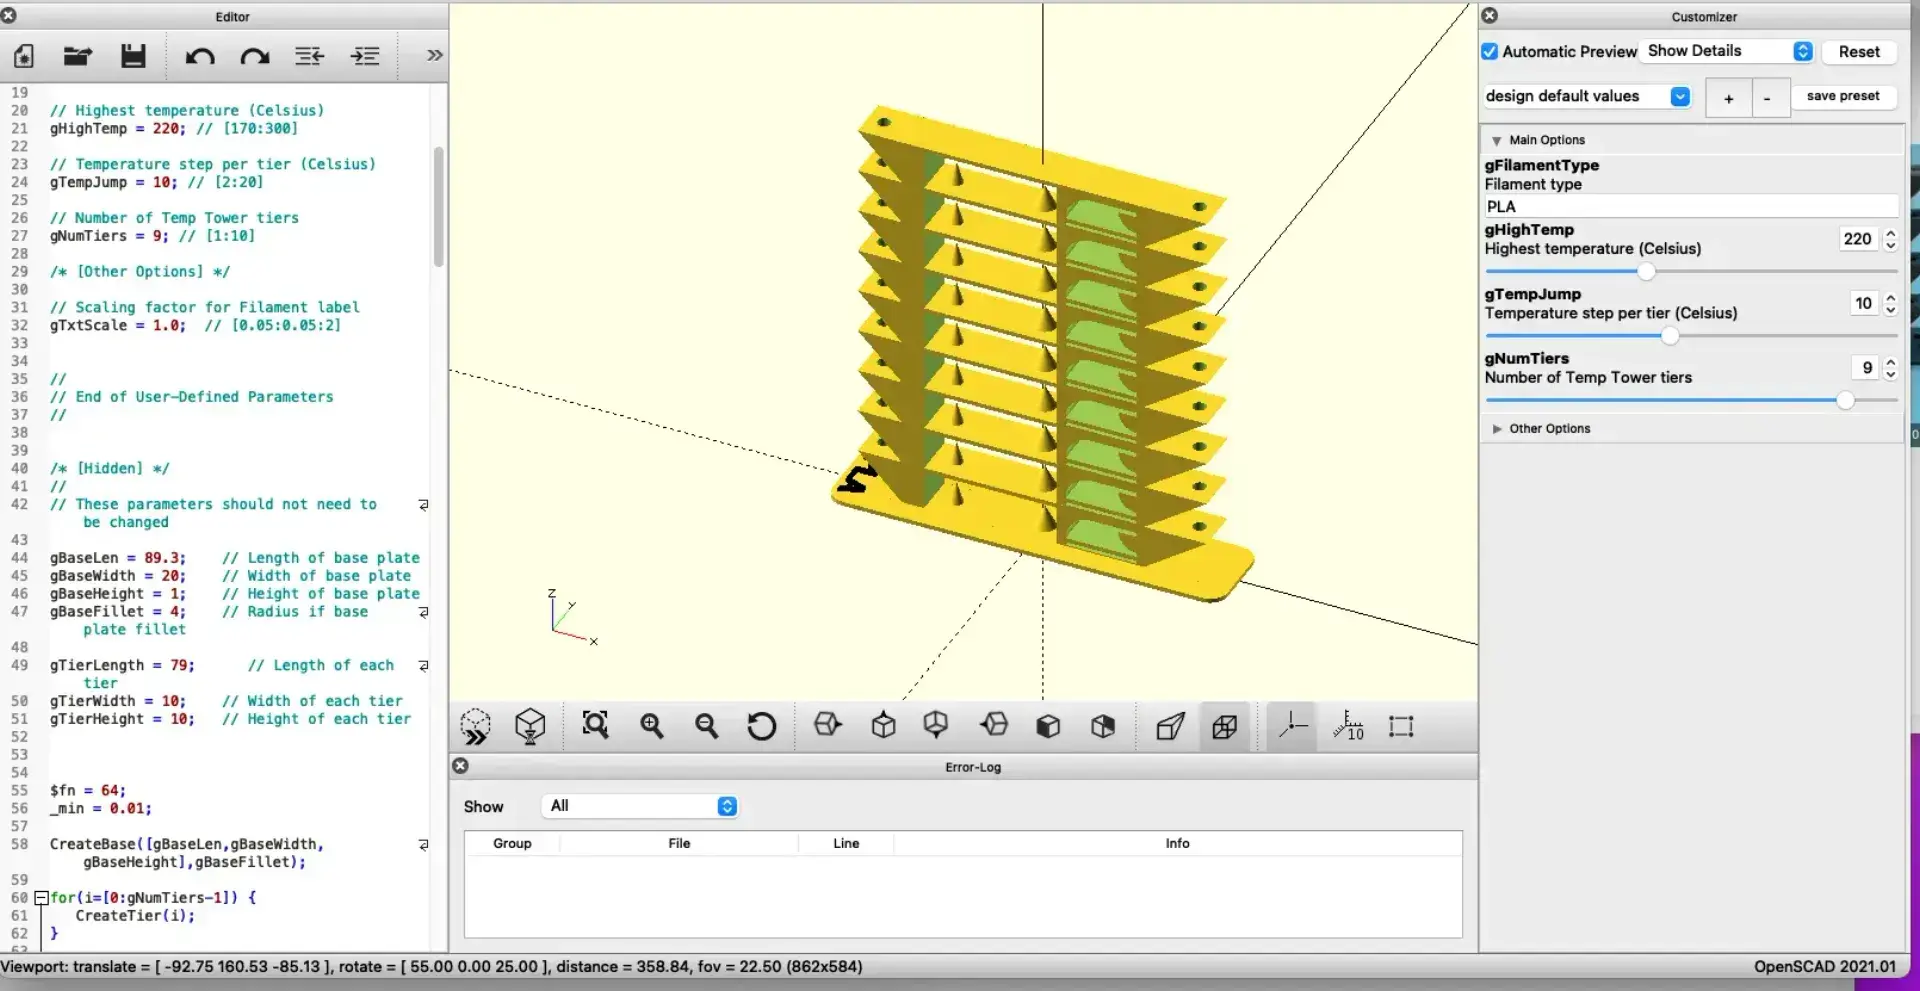Screen dimensions: 1920x991
Task: Sort Error-Log by File column
Action: (x=679, y=844)
